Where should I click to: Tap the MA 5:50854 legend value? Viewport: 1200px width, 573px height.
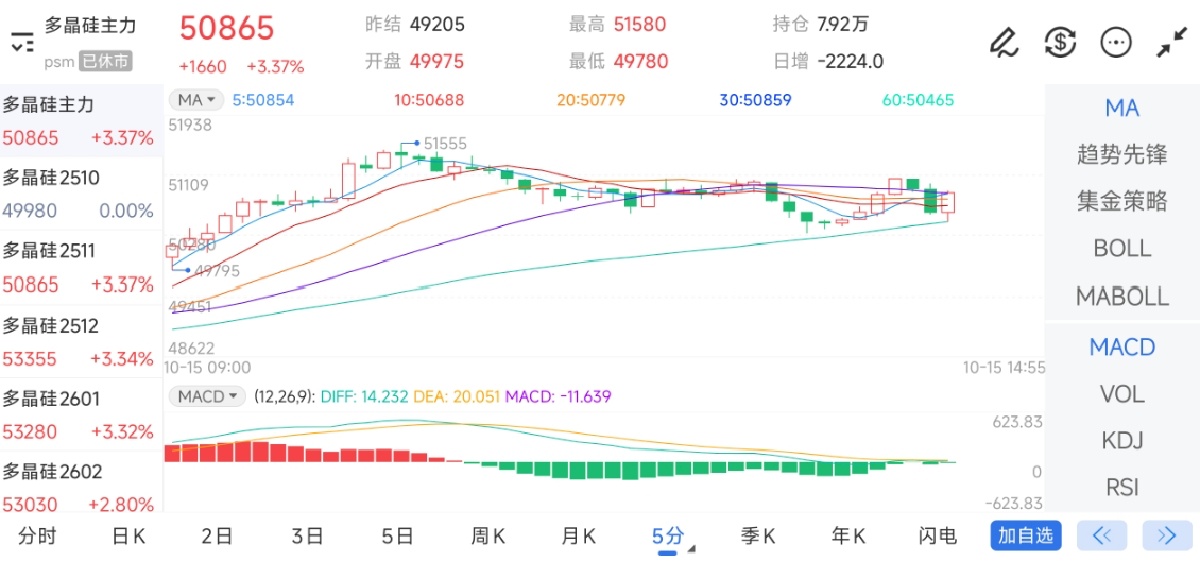264,100
